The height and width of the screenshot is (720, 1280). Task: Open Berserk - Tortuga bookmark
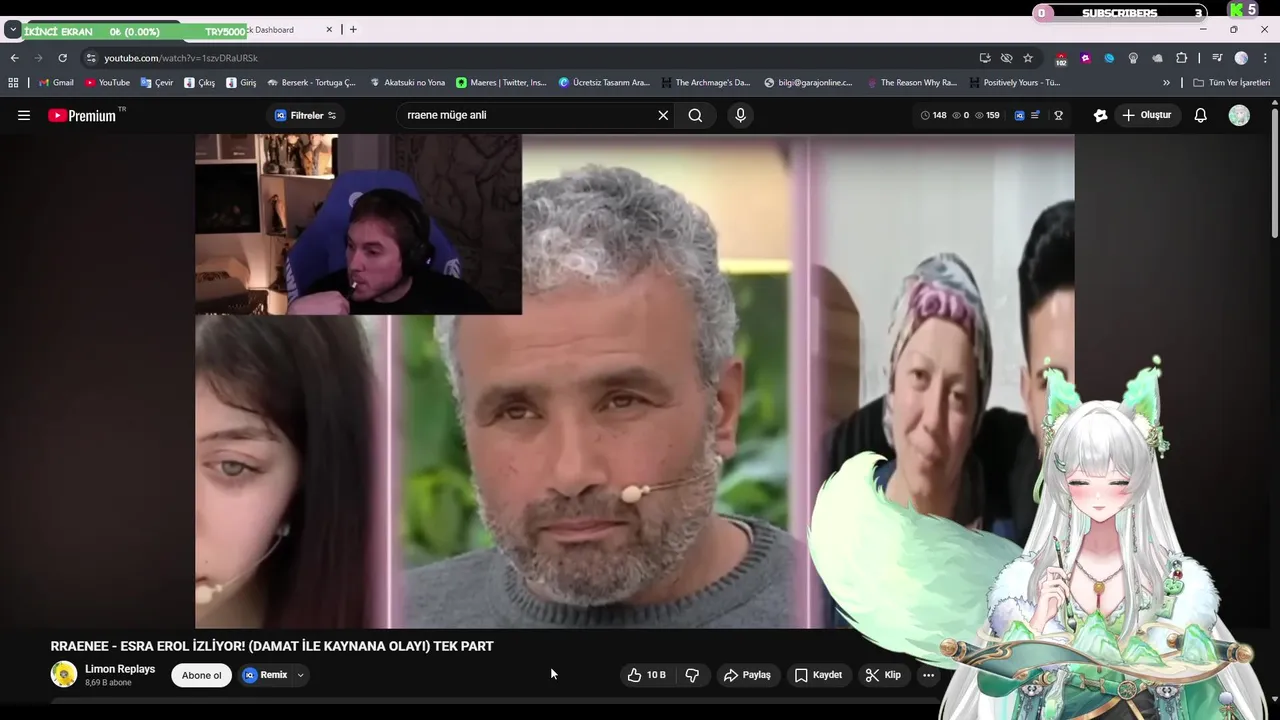[312, 83]
